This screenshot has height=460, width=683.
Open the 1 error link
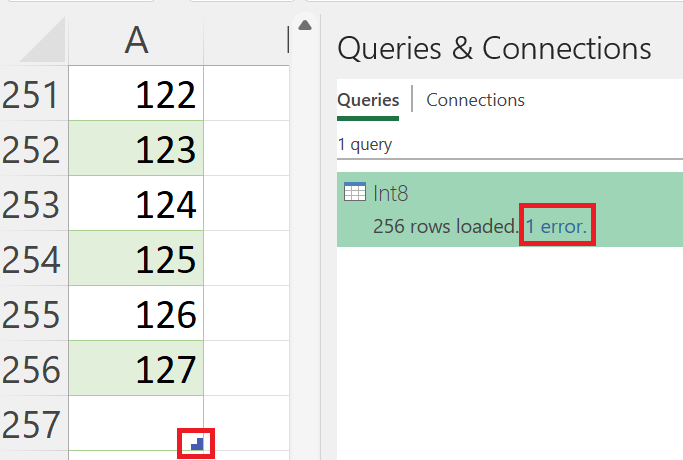coord(559,226)
